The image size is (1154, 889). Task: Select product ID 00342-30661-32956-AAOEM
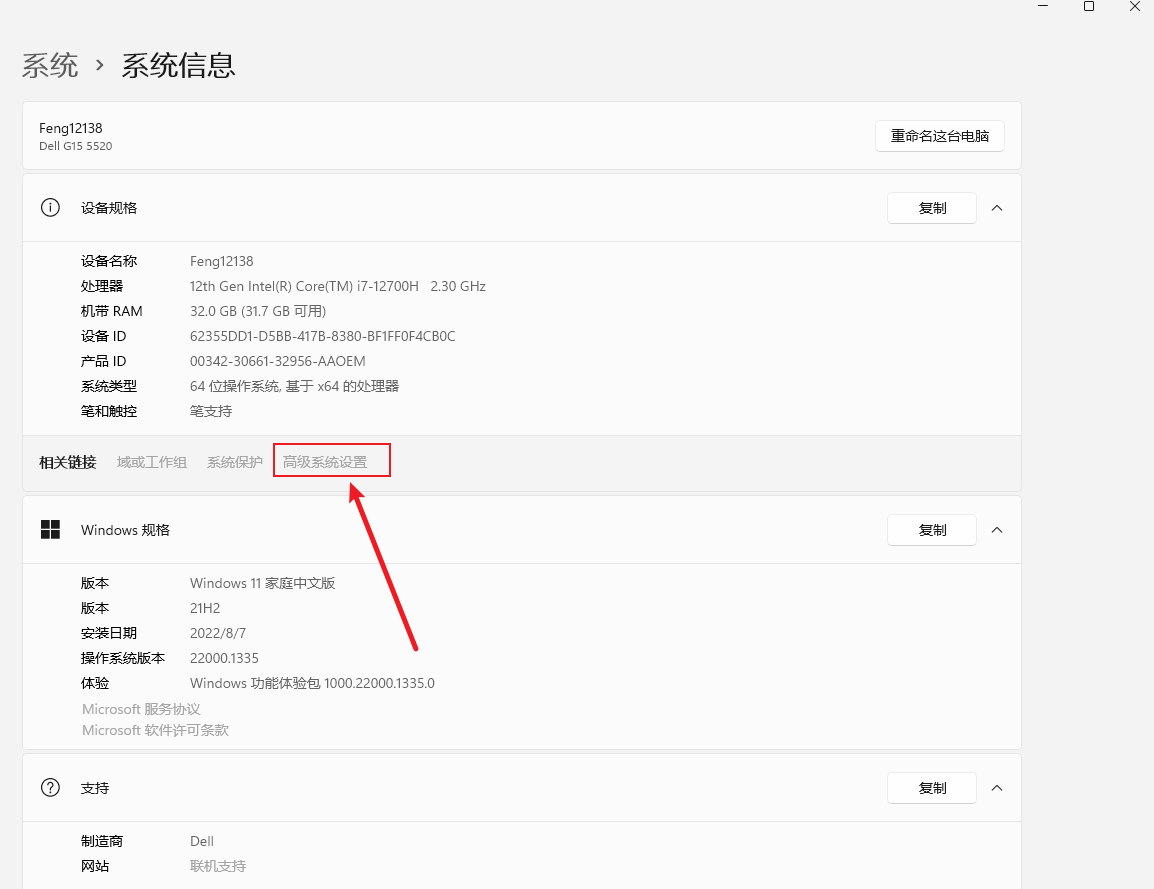[x=277, y=361]
